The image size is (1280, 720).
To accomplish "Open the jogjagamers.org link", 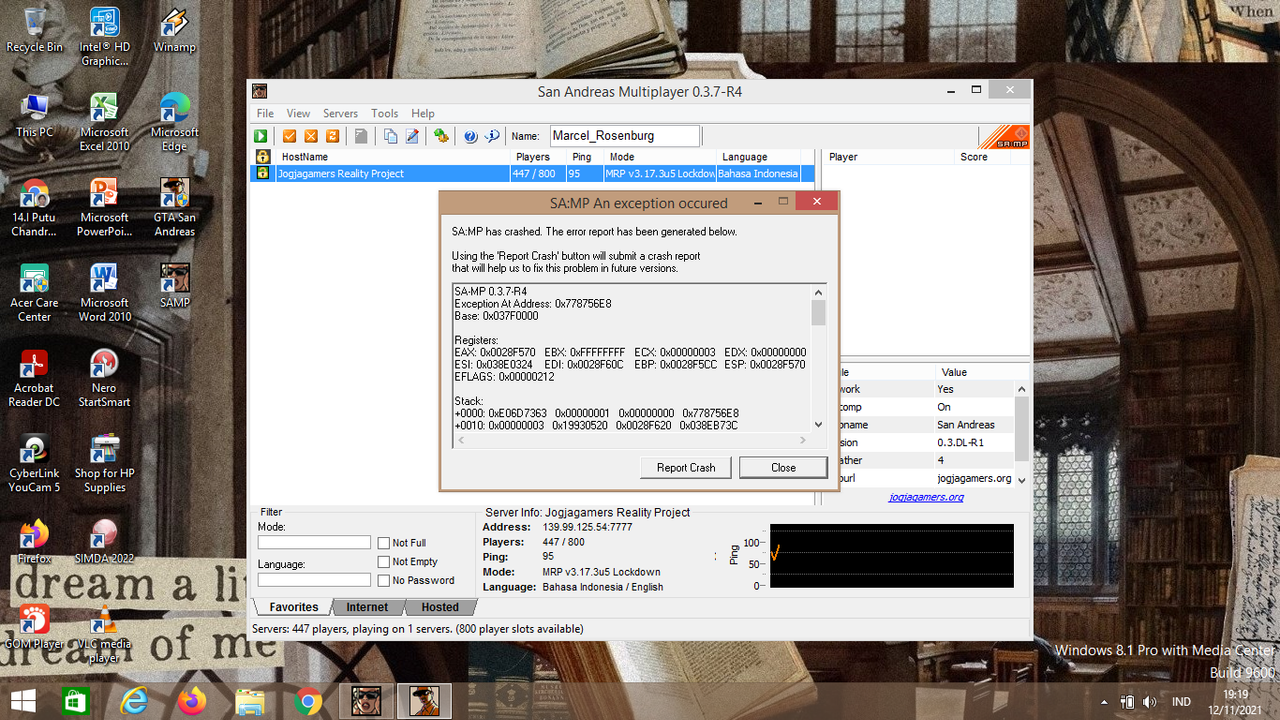I will pos(926,497).
